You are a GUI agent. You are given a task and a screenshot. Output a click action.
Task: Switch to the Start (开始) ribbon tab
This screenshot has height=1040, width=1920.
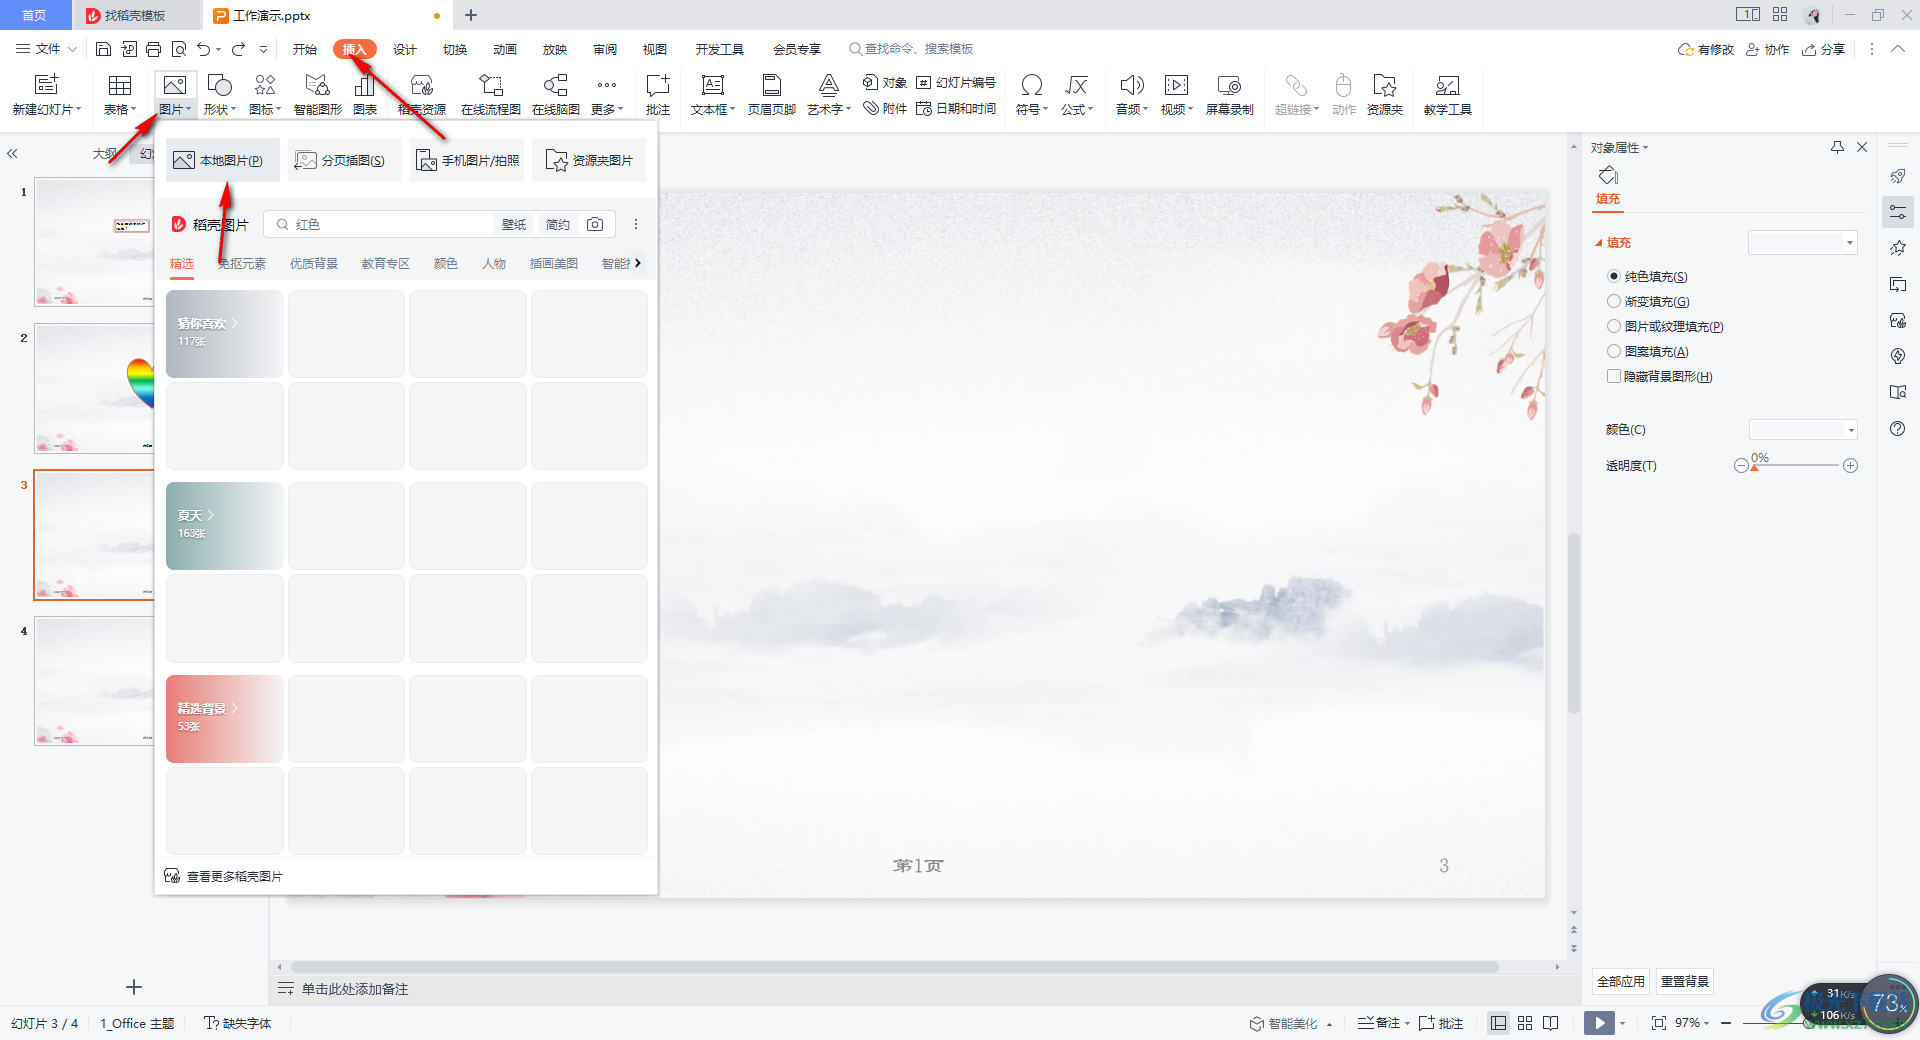coord(305,49)
